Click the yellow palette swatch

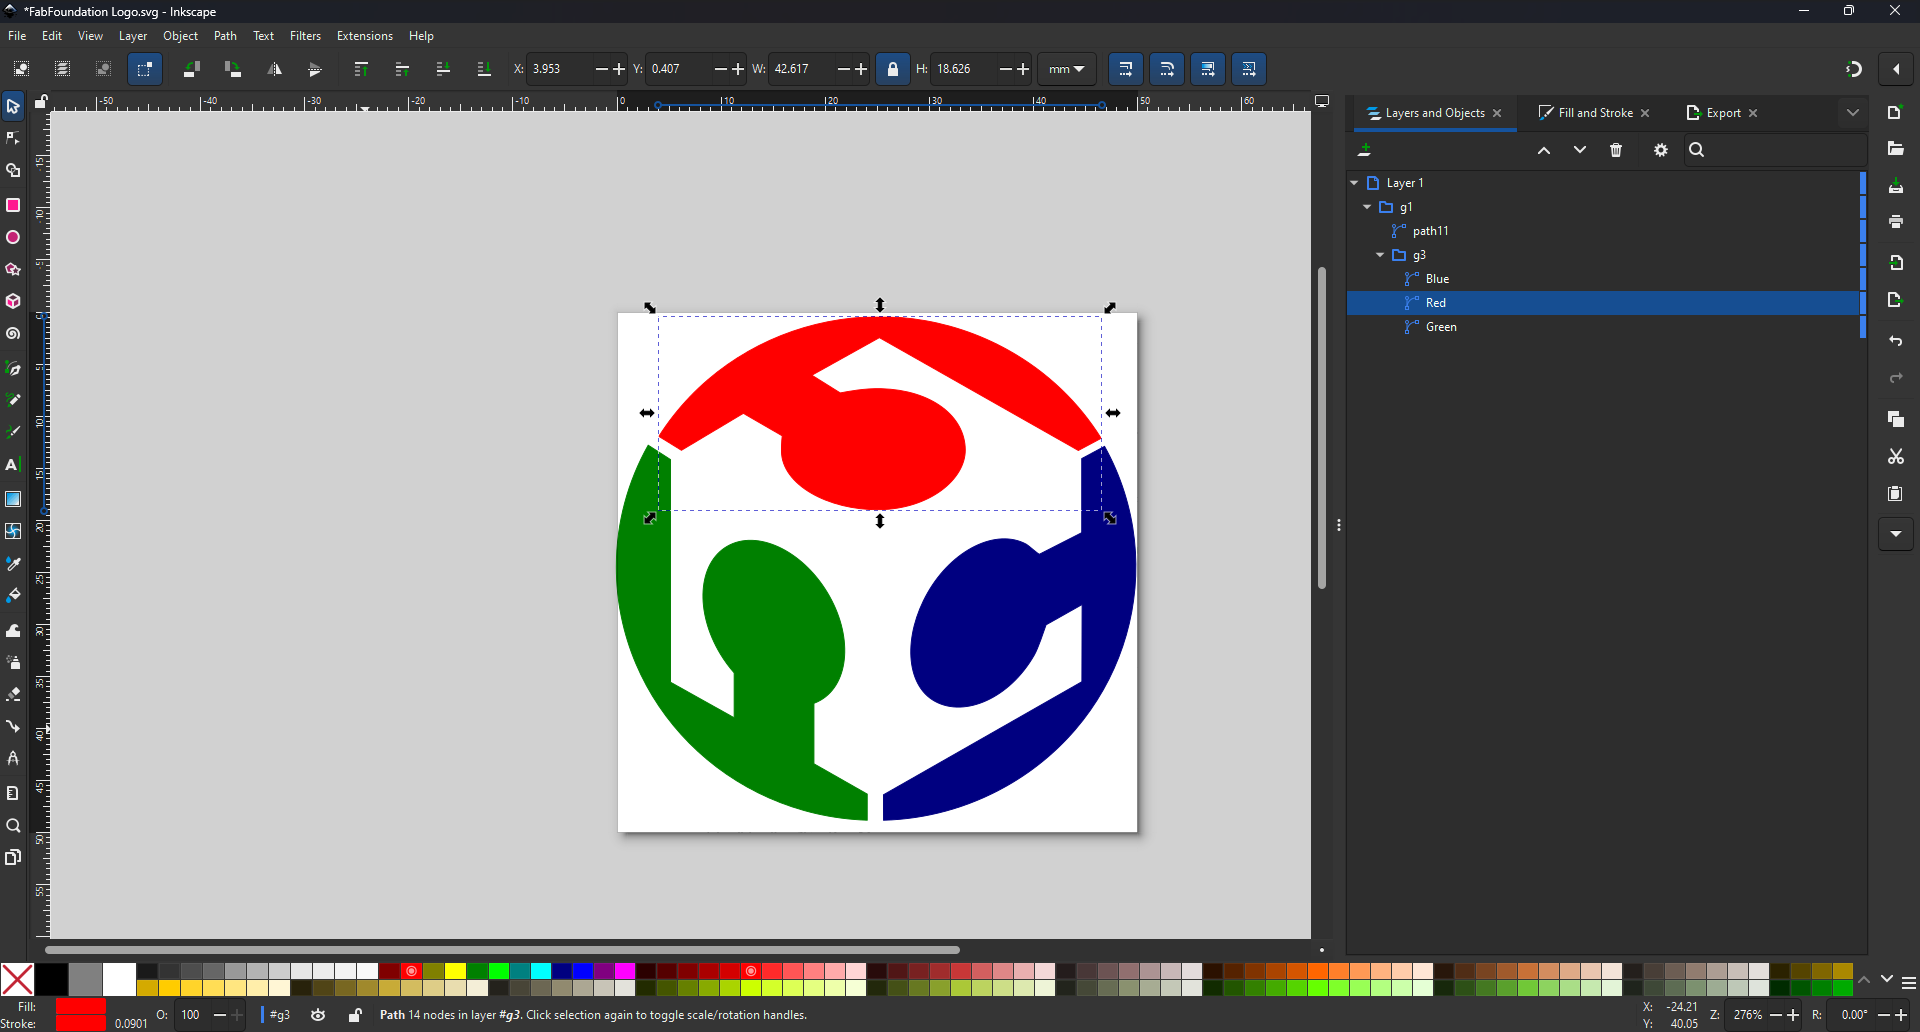[455, 972]
